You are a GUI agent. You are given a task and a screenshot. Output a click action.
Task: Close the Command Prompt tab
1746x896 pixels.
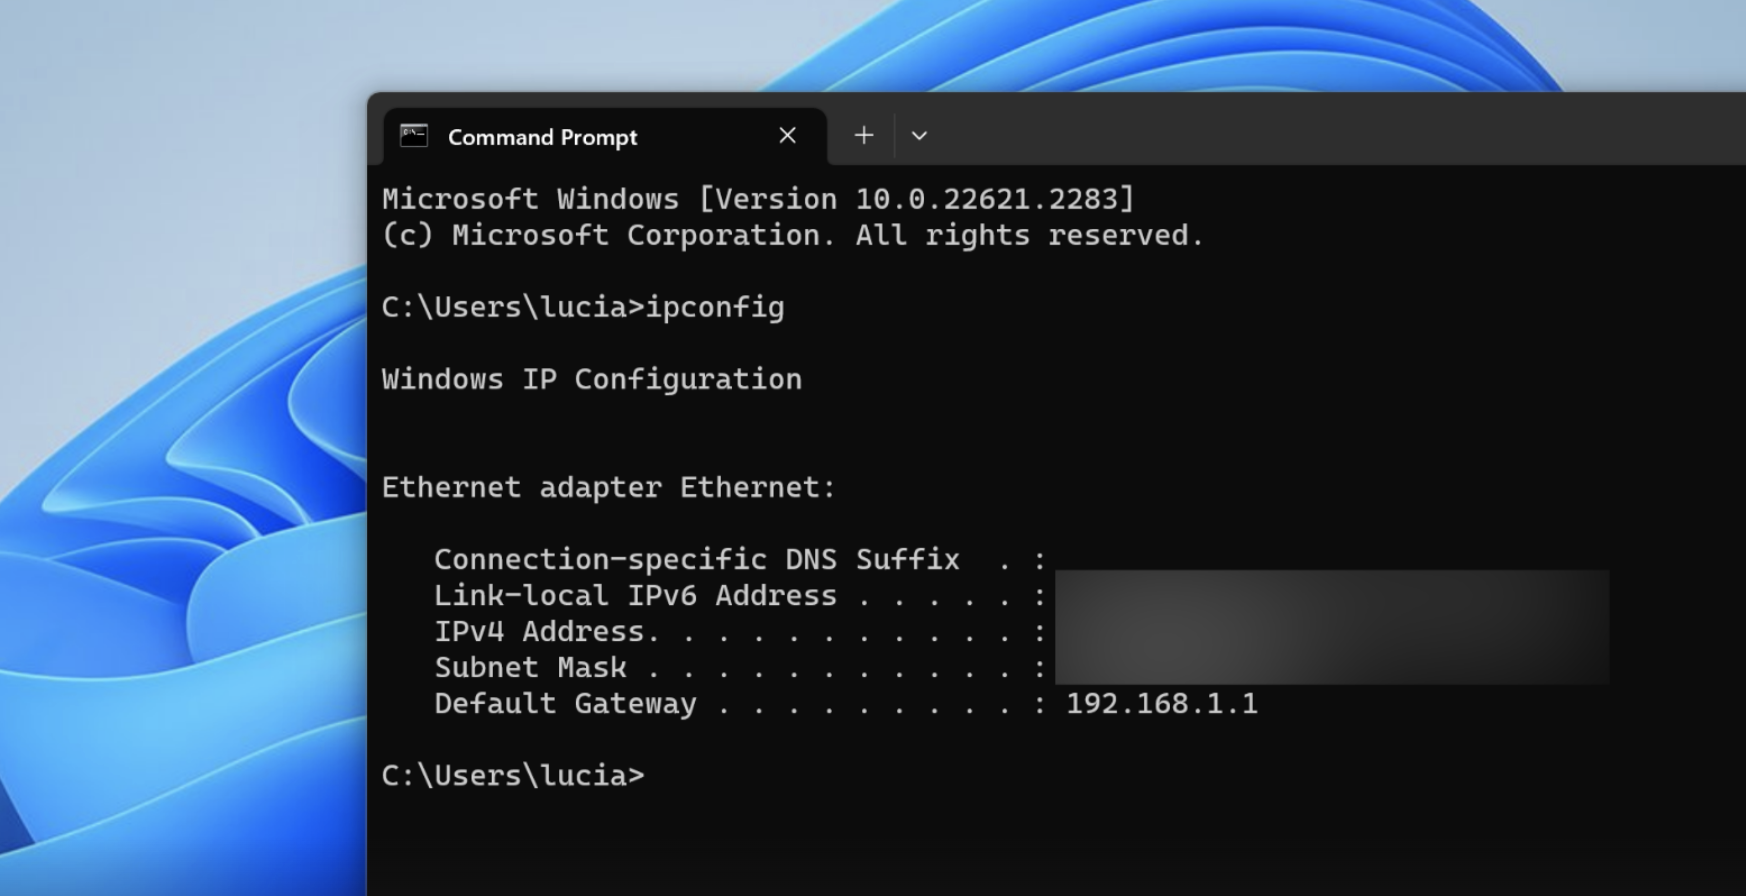(788, 136)
